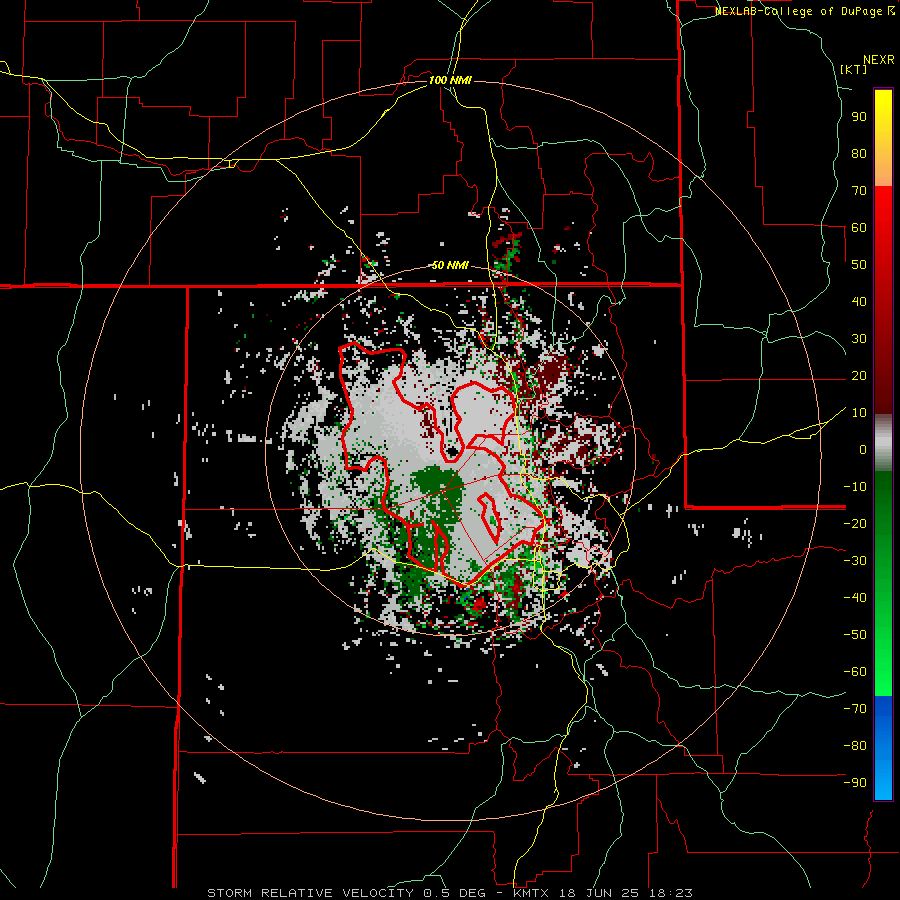This screenshot has width=900, height=900.
Task: Click the "18 JUN 25" date text
Action: [x=600, y=893]
